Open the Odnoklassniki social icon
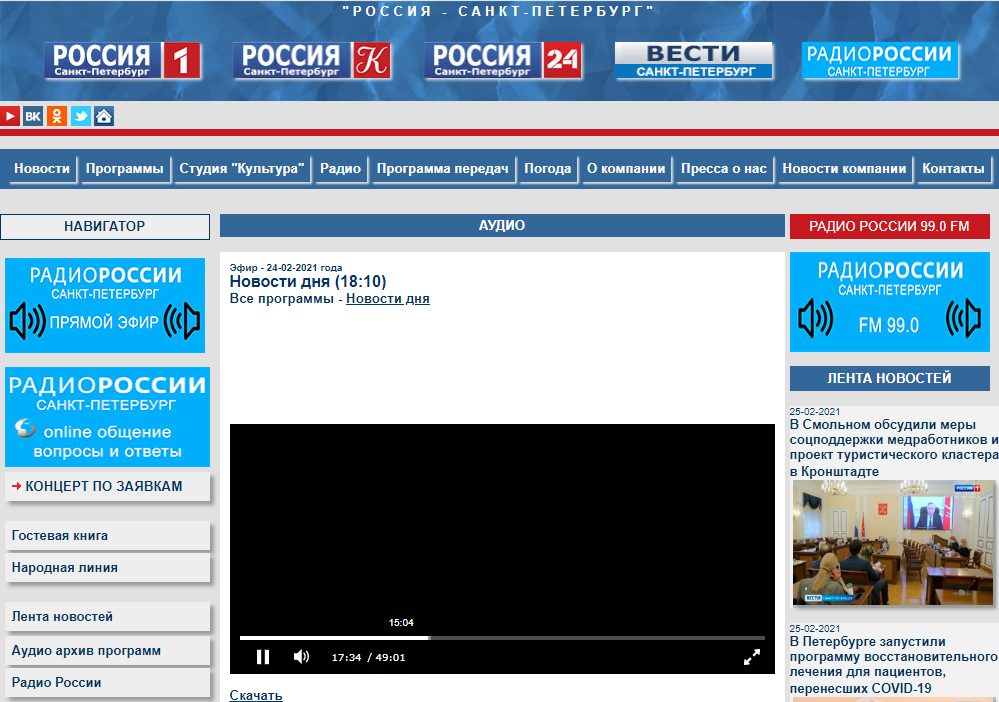Viewport: 999px width, 702px height. [x=57, y=116]
